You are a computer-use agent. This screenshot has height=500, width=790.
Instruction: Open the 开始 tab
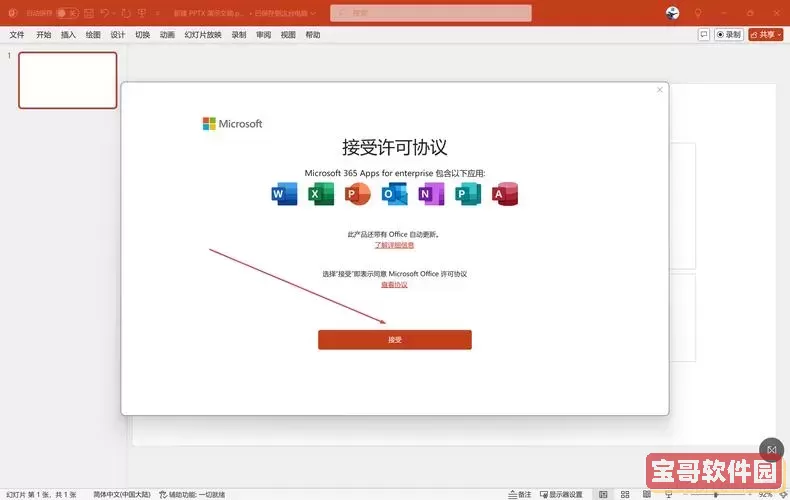pos(43,34)
